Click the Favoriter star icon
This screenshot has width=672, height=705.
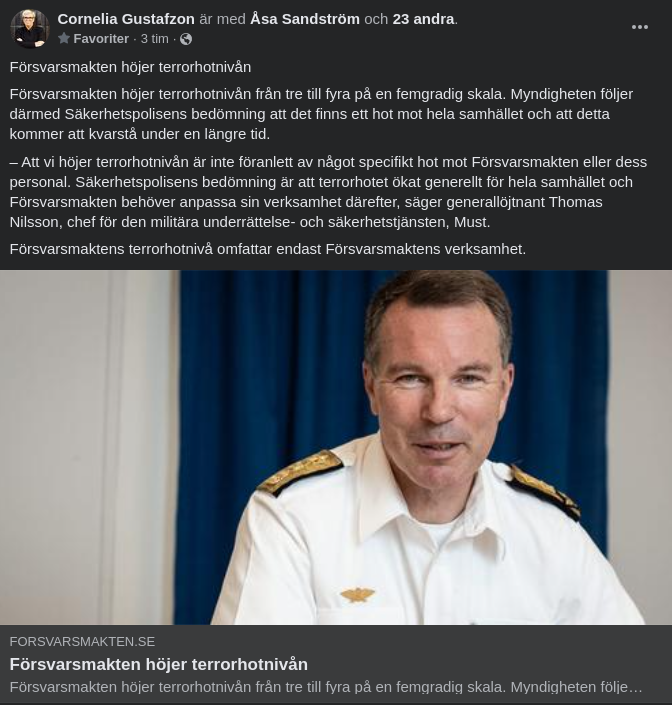64,38
